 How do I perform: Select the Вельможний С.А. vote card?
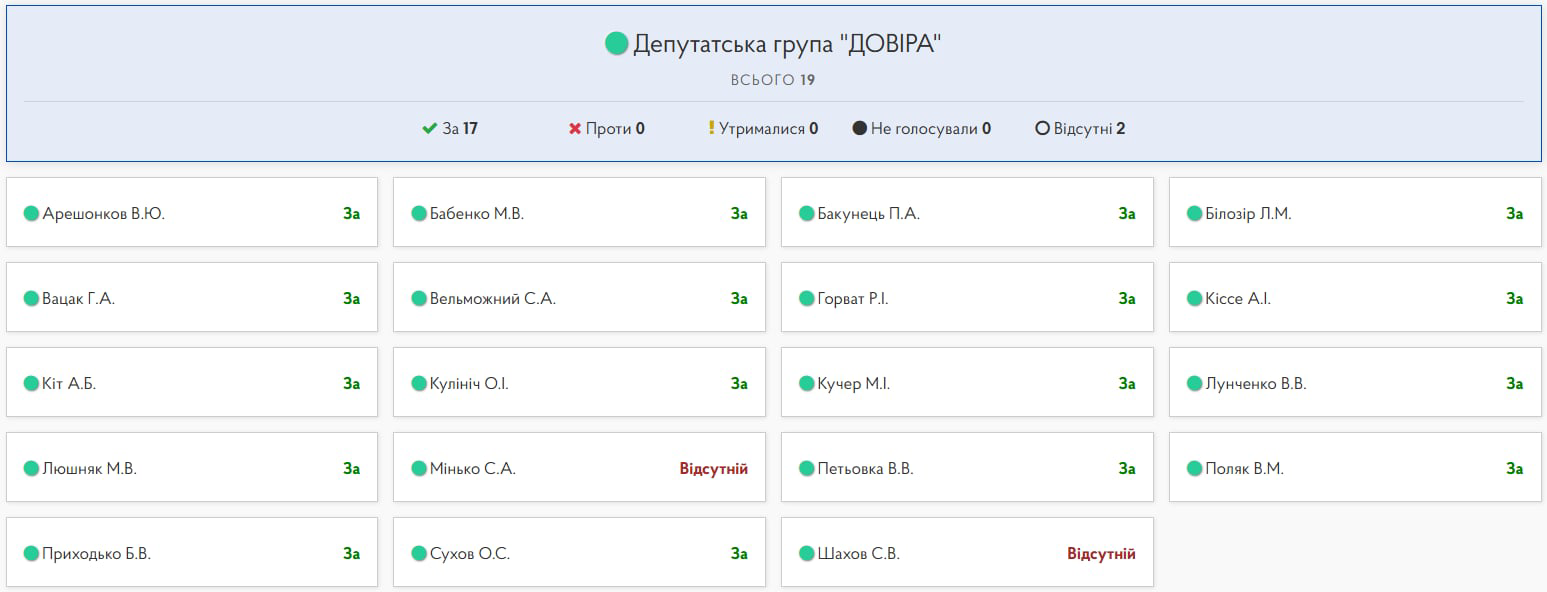pyautogui.click(x=579, y=298)
